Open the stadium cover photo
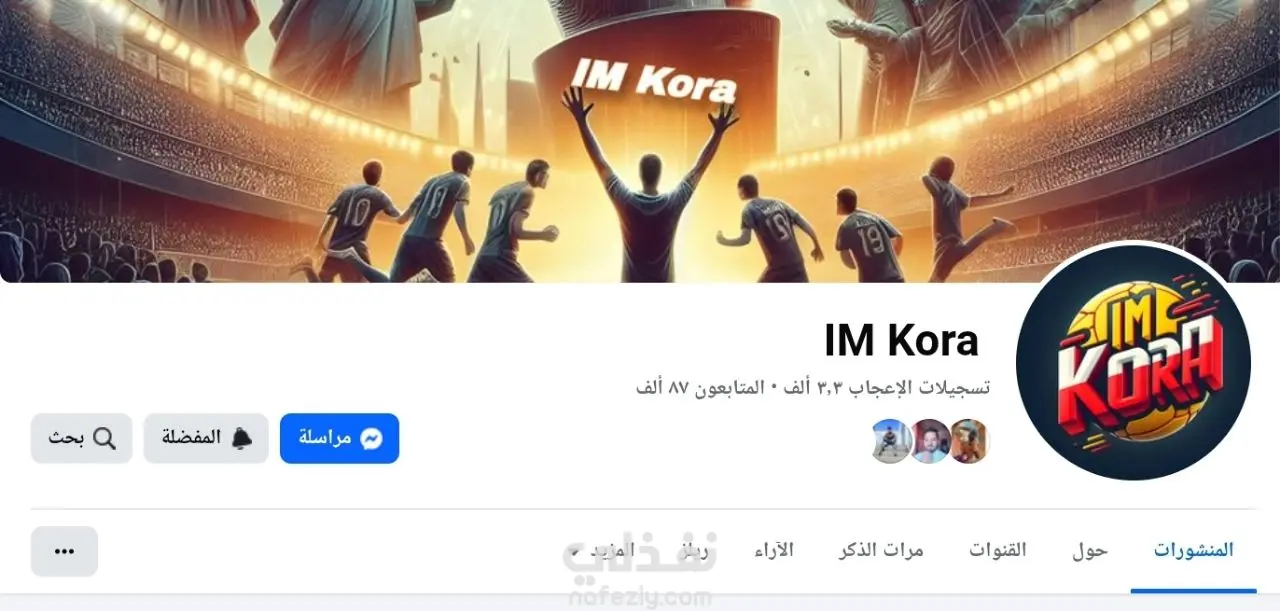The width and height of the screenshot is (1280, 611). pos(640,141)
